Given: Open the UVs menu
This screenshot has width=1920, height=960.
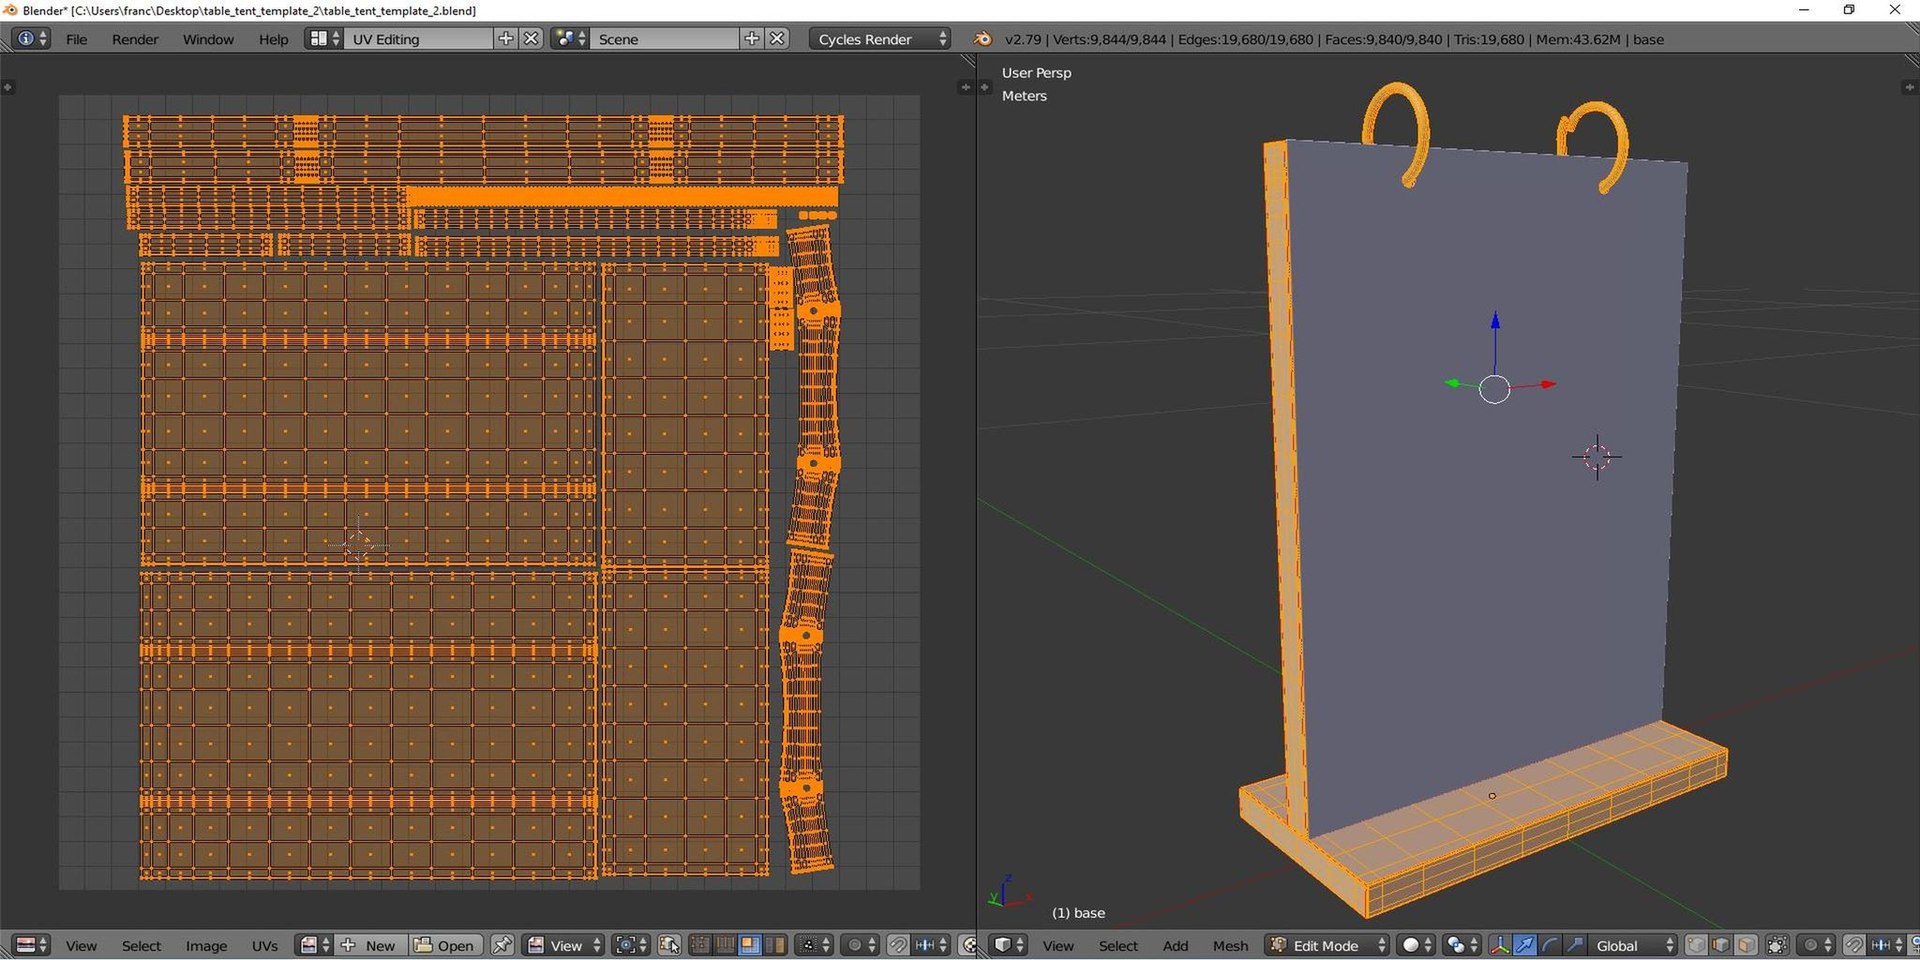Looking at the screenshot, I should point(265,945).
